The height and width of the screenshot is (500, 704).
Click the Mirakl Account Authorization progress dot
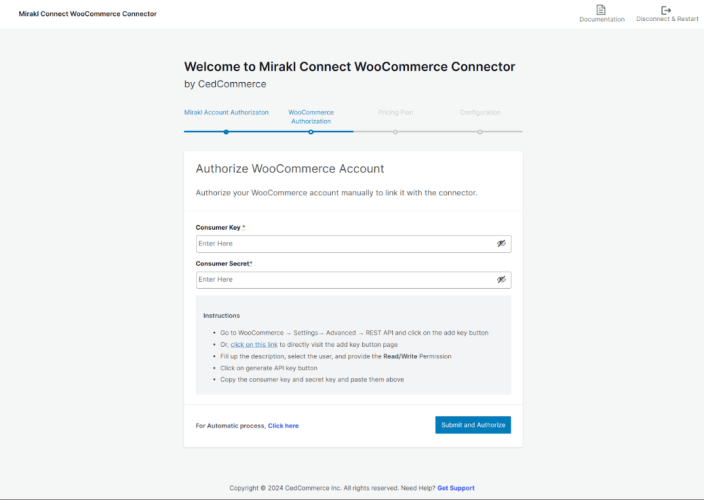click(x=226, y=131)
